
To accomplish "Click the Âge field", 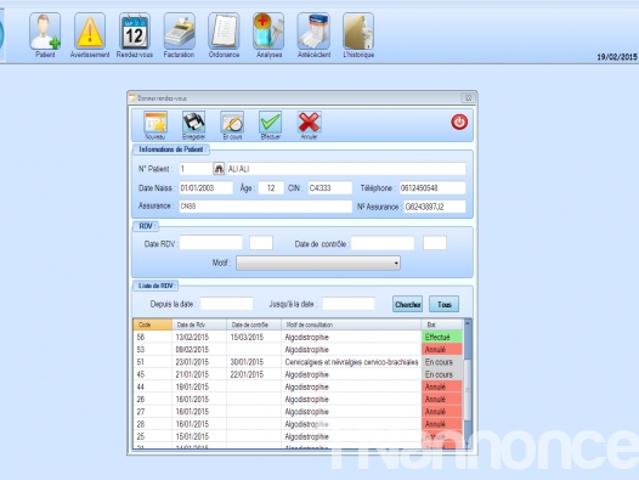I will pyautogui.click(x=271, y=188).
